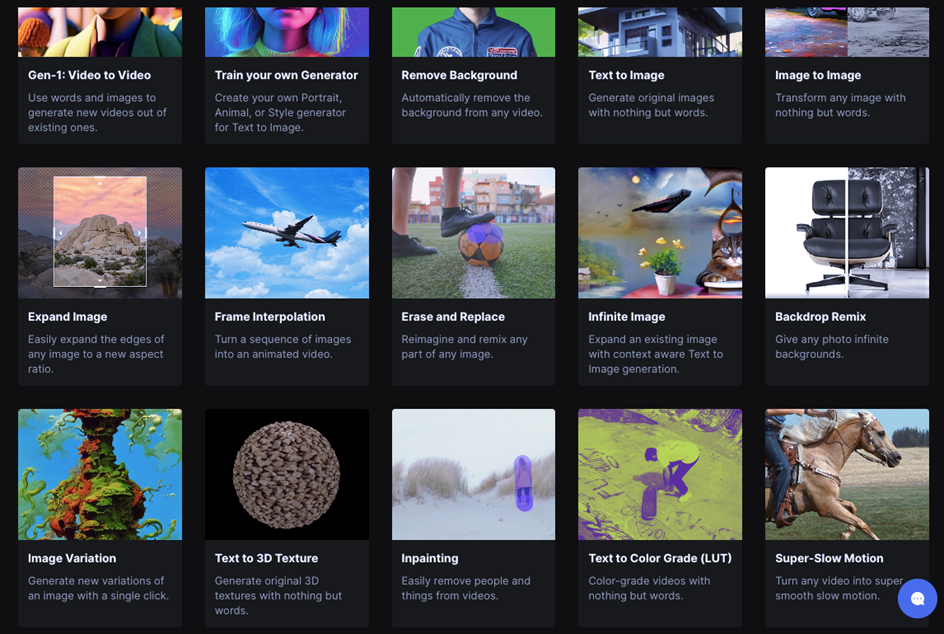
Task: Click 'Reimagine and remix any part' description
Action: pos(464,347)
